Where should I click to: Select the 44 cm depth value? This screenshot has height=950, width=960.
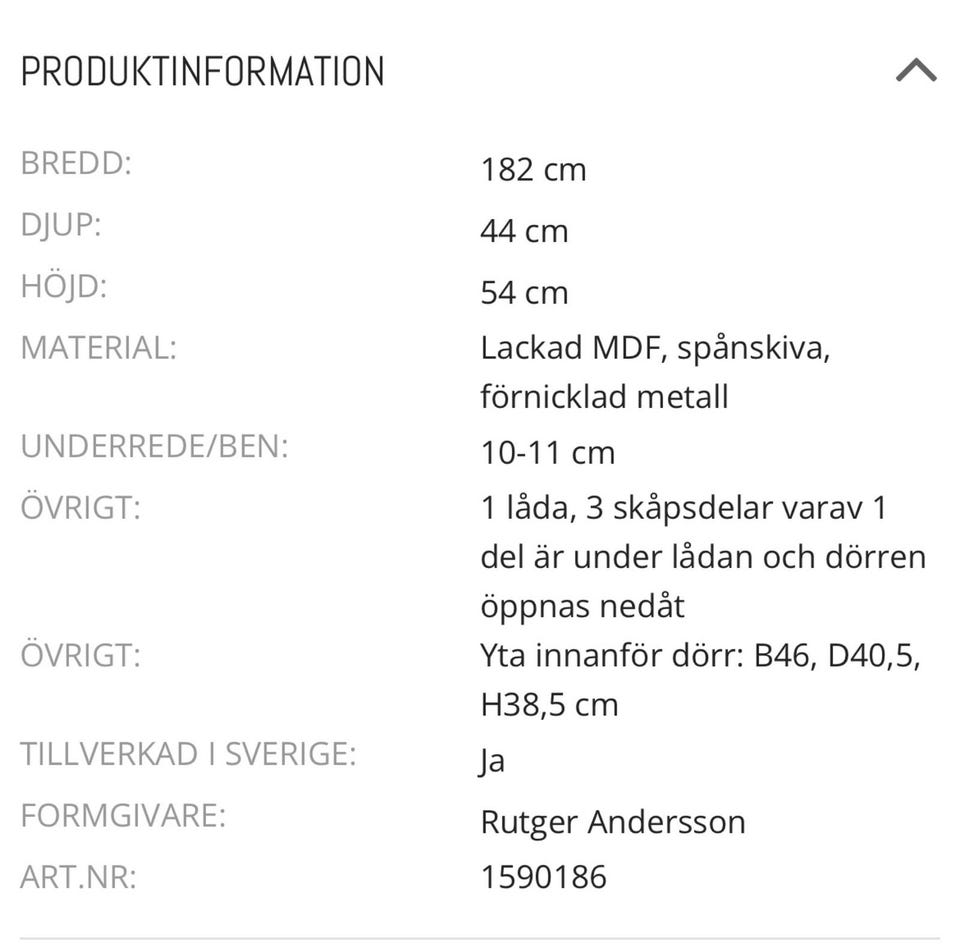(524, 231)
